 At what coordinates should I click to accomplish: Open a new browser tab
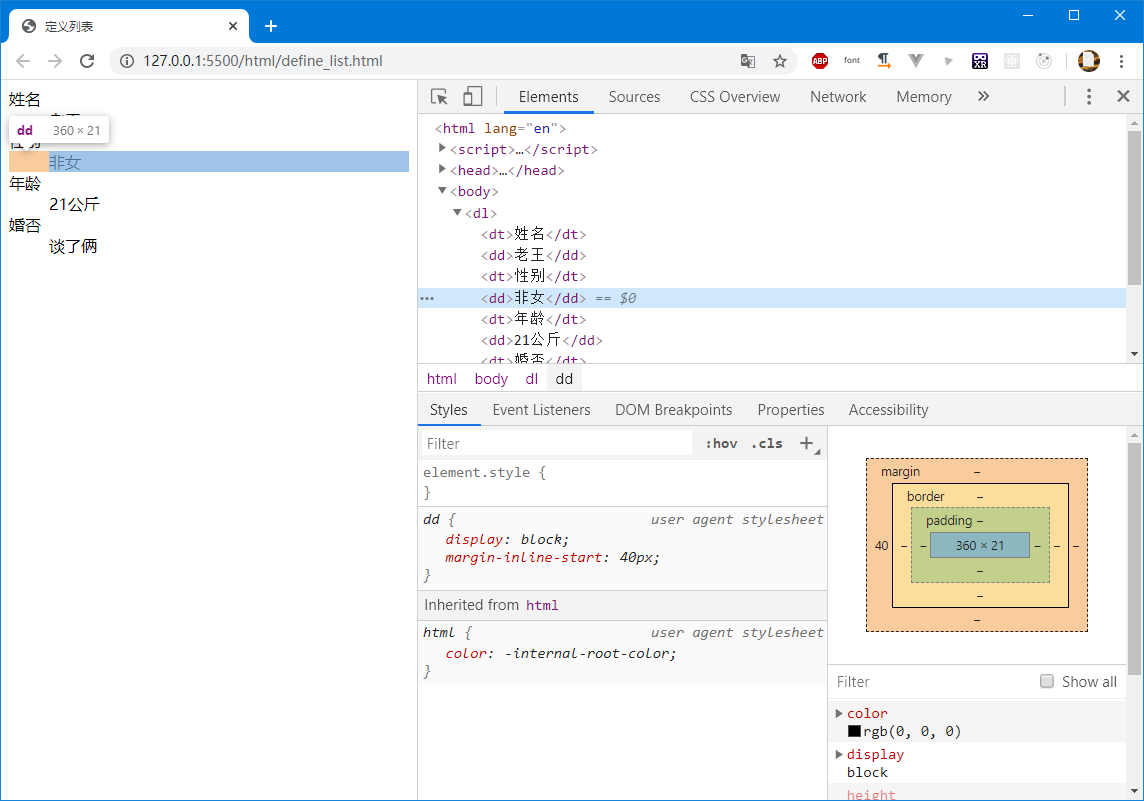(271, 26)
